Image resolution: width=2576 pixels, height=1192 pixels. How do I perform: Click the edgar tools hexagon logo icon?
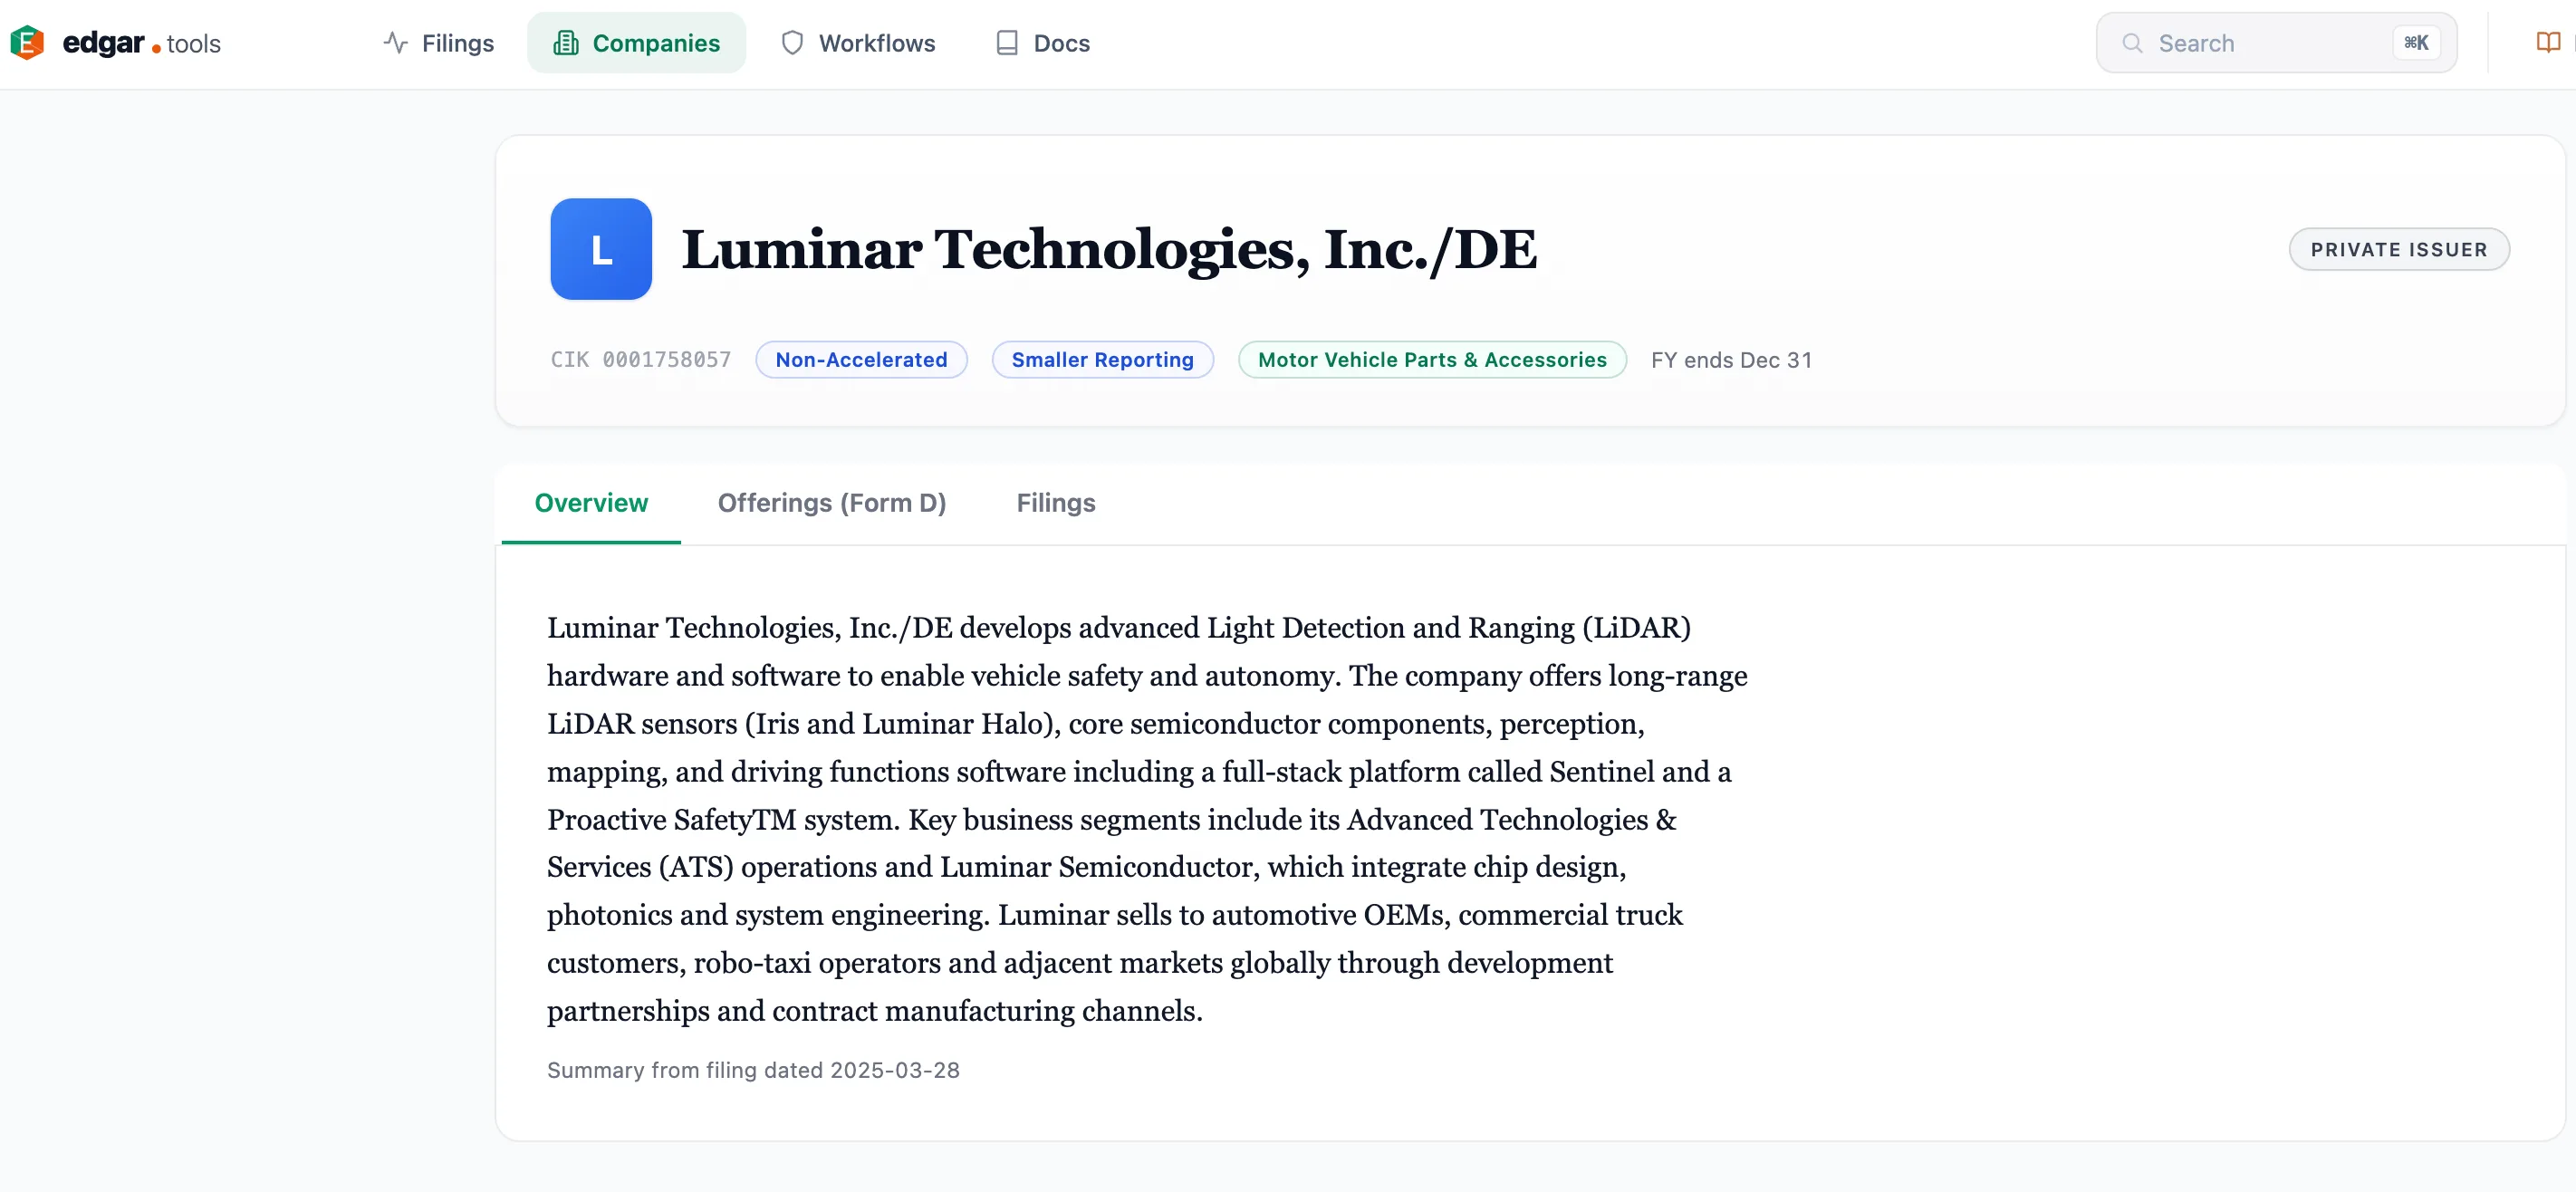(x=27, y=43)
